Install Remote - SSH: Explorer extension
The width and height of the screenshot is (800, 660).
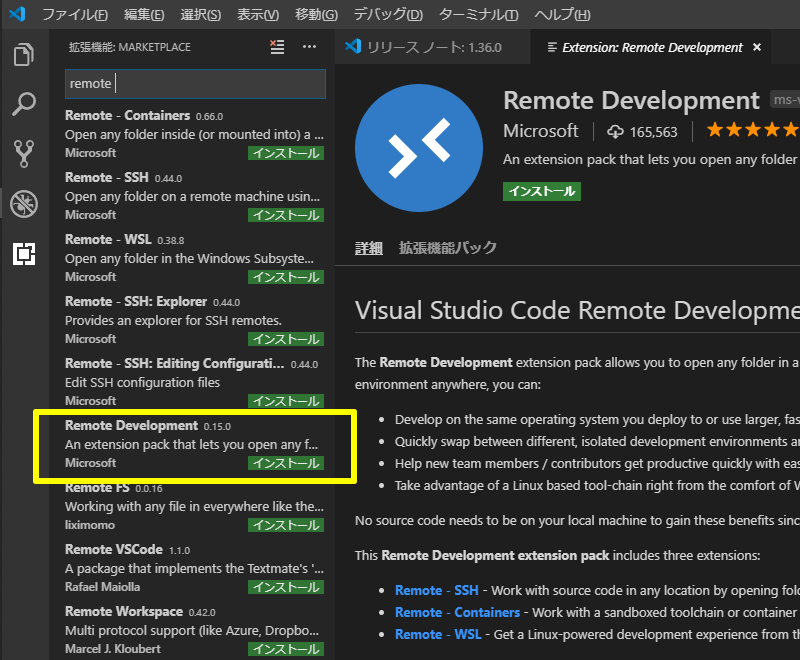click(286, 339)
